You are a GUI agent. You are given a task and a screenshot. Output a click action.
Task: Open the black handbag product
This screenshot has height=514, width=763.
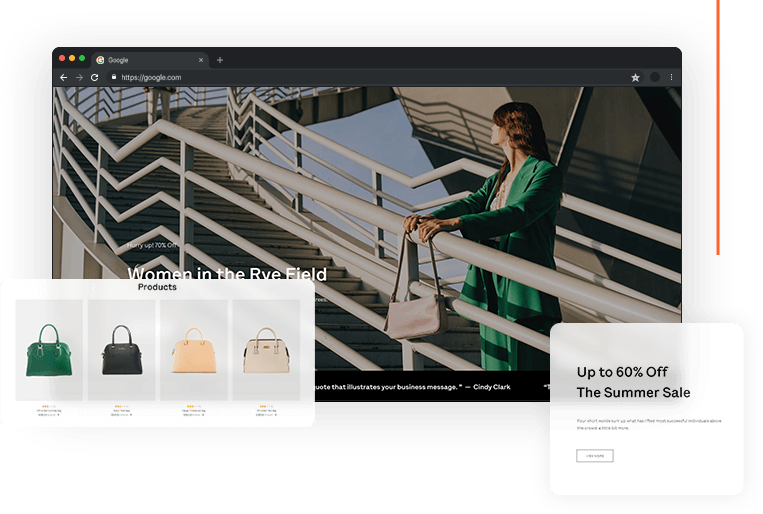[121, 350]
